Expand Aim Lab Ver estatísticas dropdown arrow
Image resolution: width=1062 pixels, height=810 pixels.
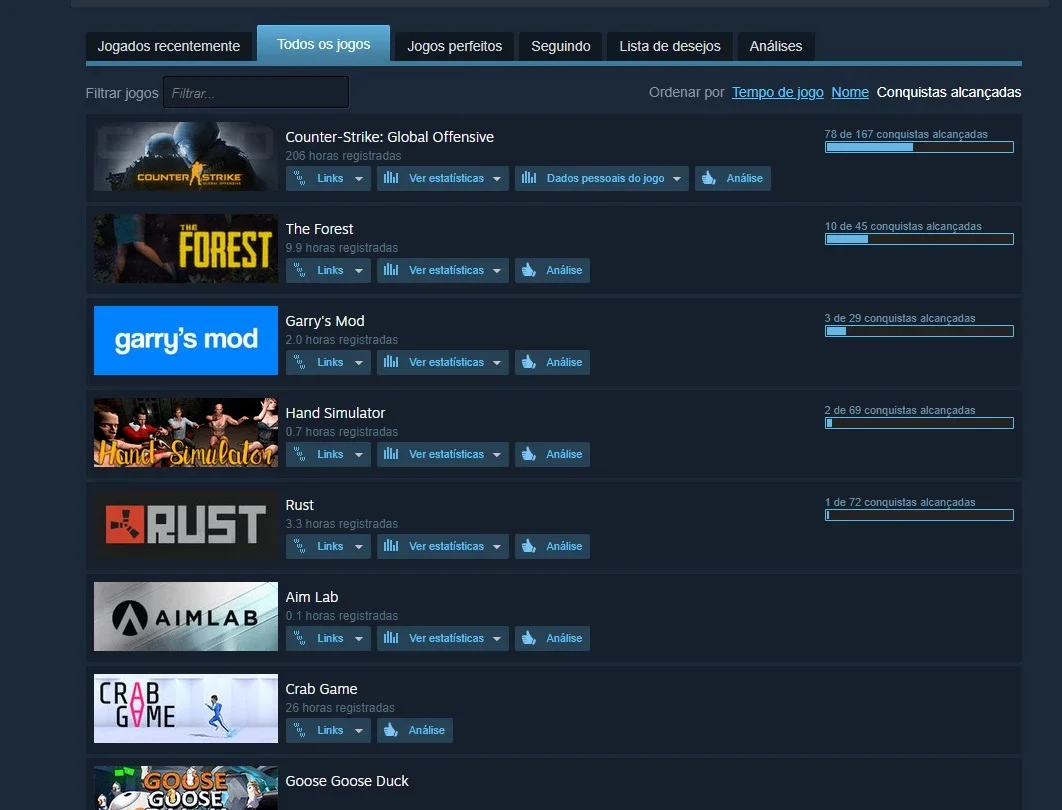click(x=497, y=639)
